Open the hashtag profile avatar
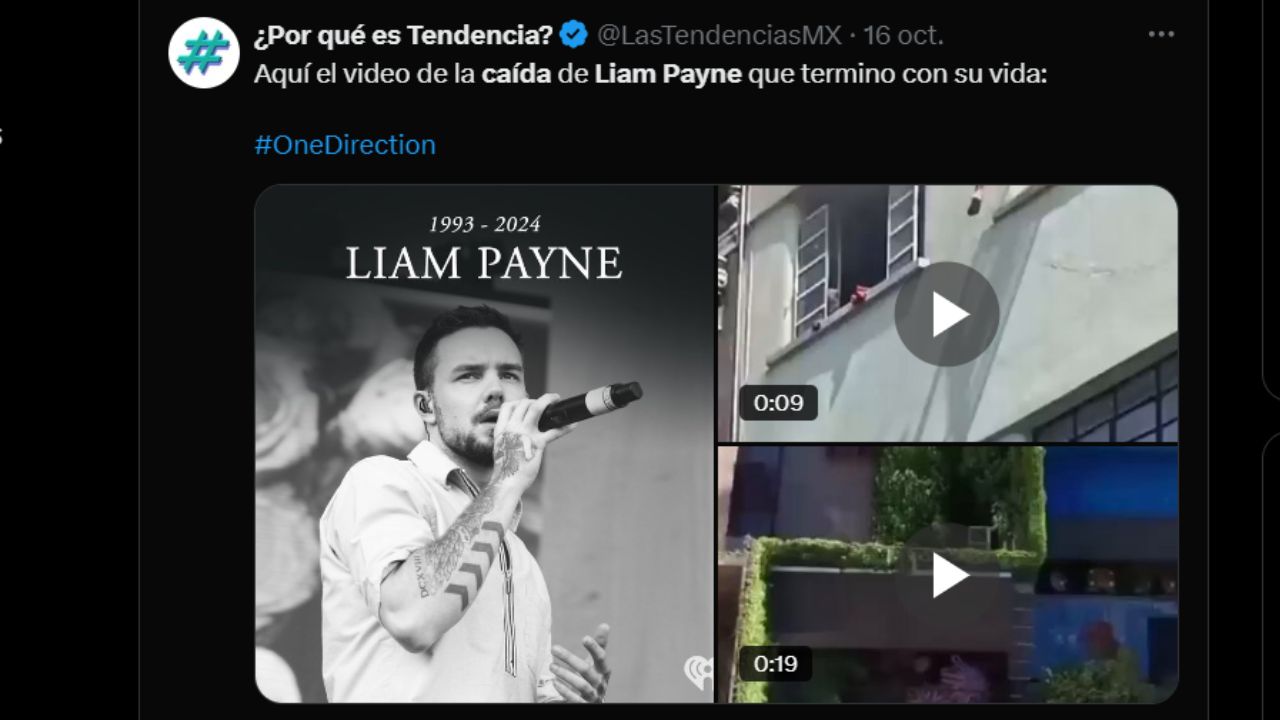Image resolution: width=1280 pixels, height=720 pixels. tap(204, 53)
